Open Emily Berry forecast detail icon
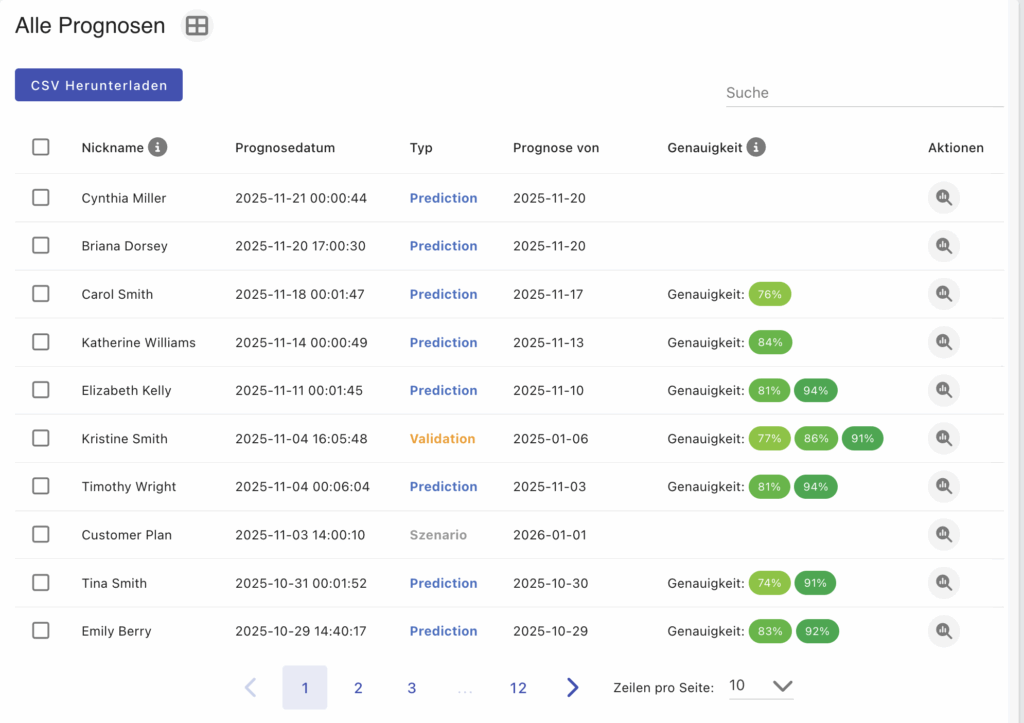Viewport: 1024px width, 723px height. (x=943, y=631)
